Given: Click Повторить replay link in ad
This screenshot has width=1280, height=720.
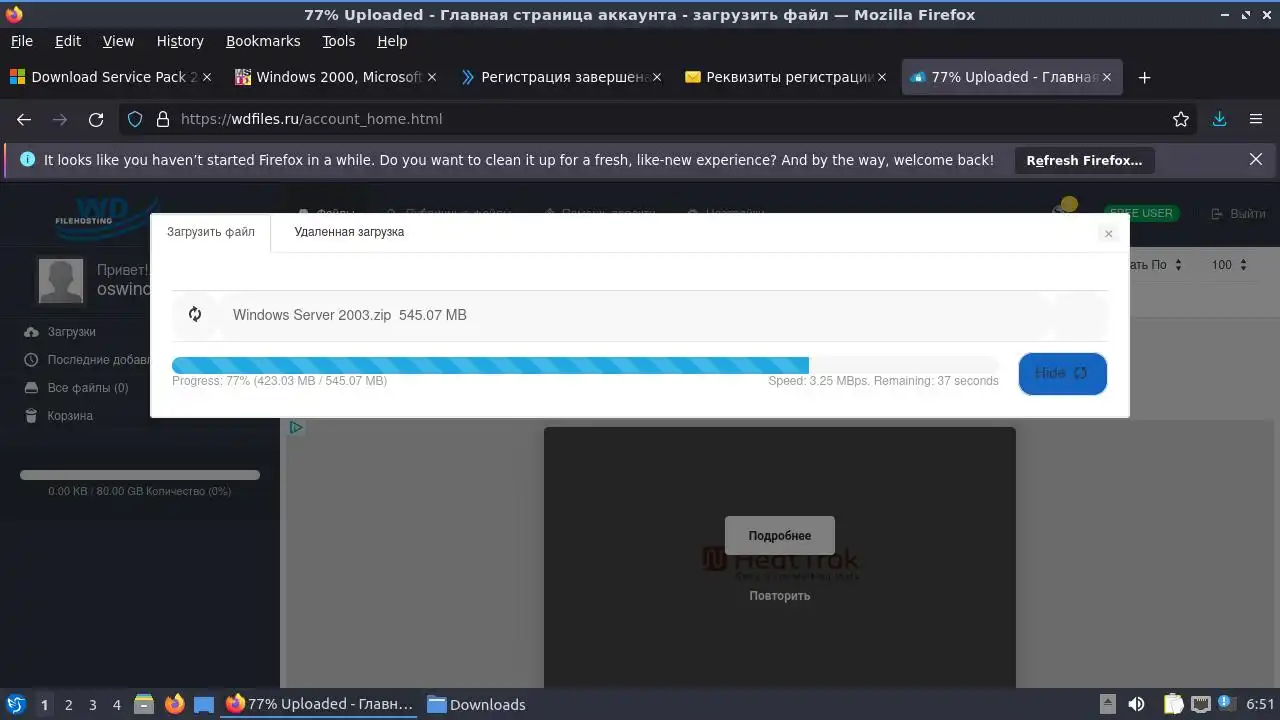Looking at the screenshot, I should 780,596.
